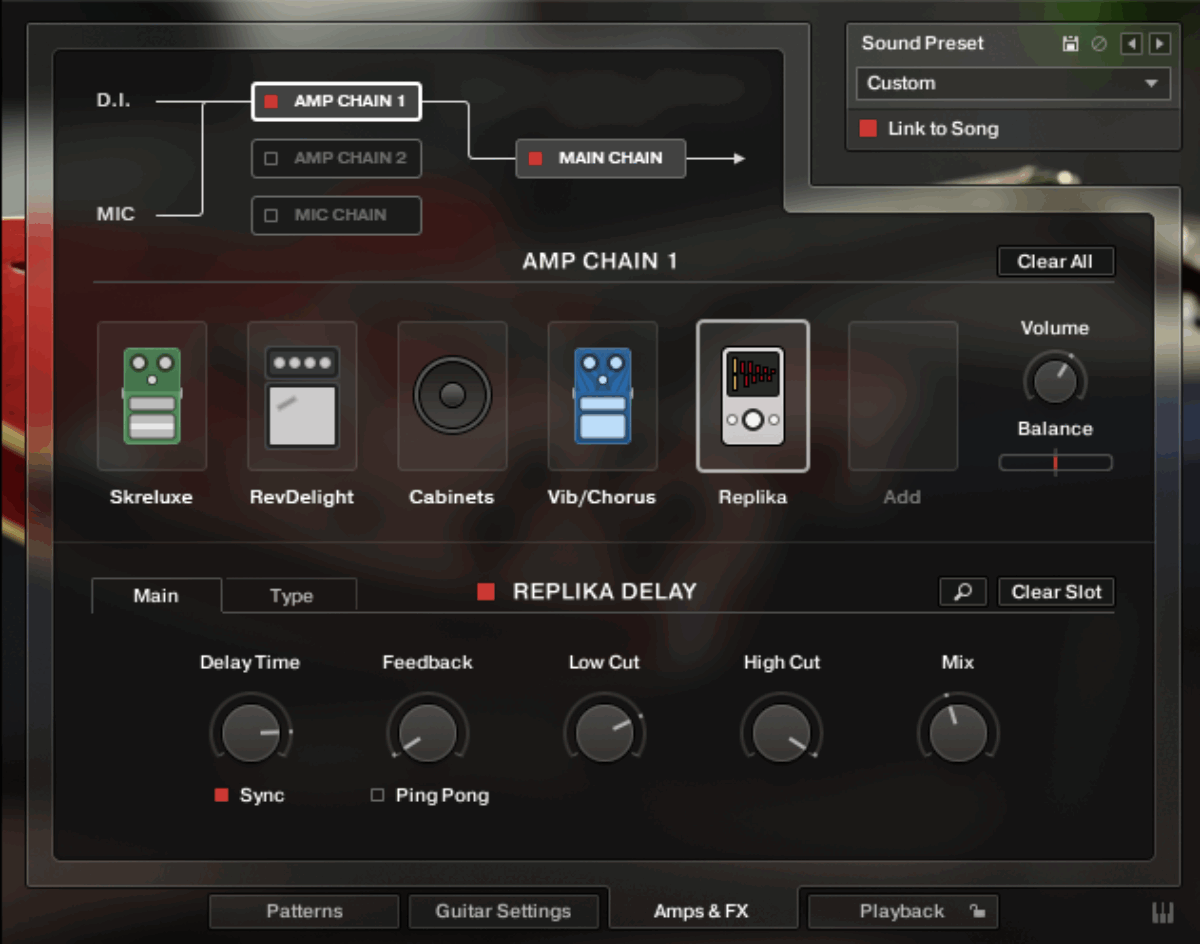Adjust the Balance slider
The width and height of the screenshot is (1200, 944).
[x=1055, y=462]
